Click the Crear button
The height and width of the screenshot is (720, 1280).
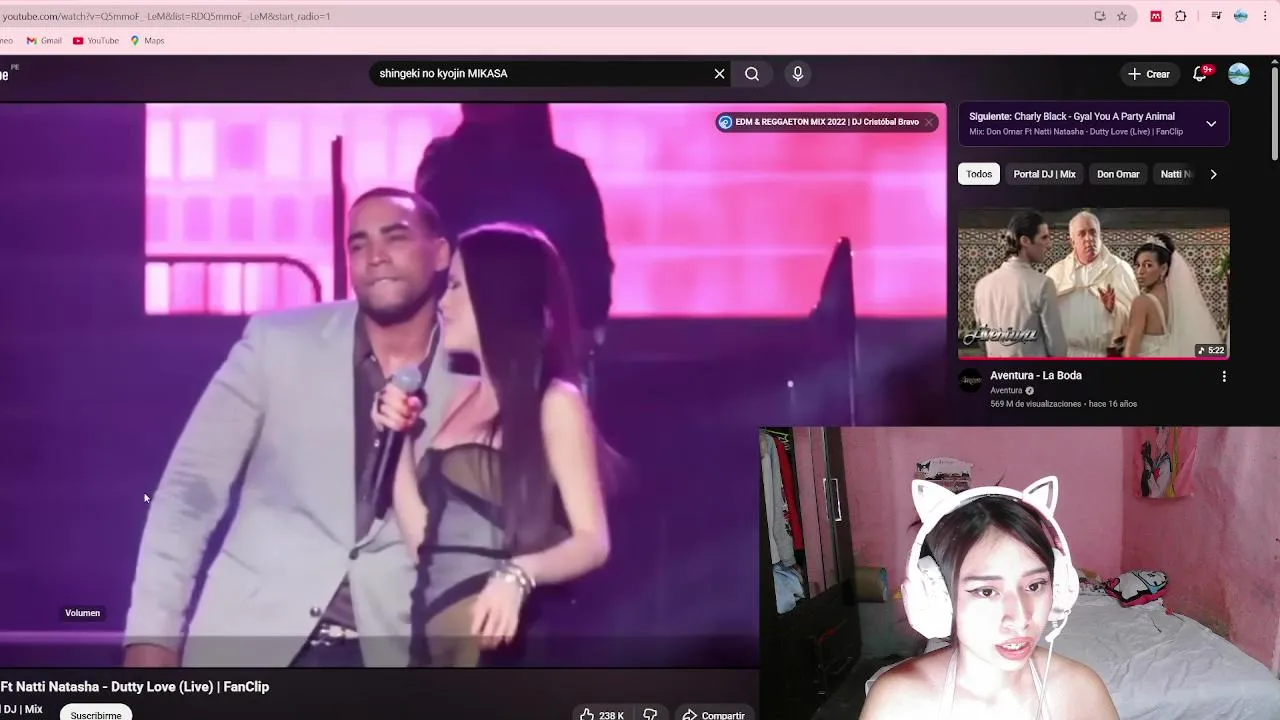pos(1148,74)
